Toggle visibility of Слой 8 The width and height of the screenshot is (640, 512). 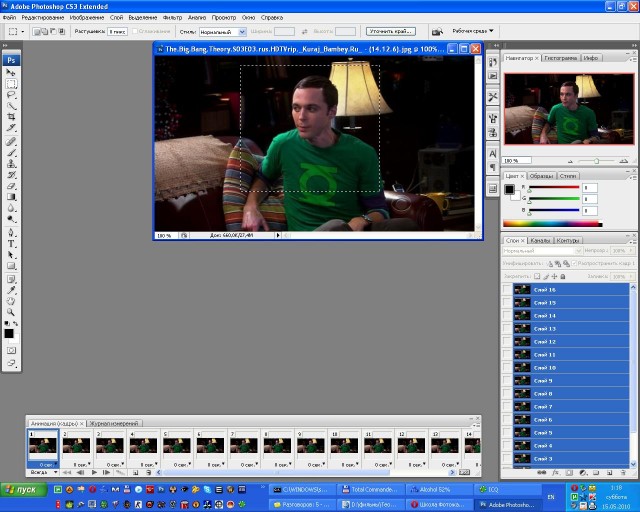[x=507, y=394]
